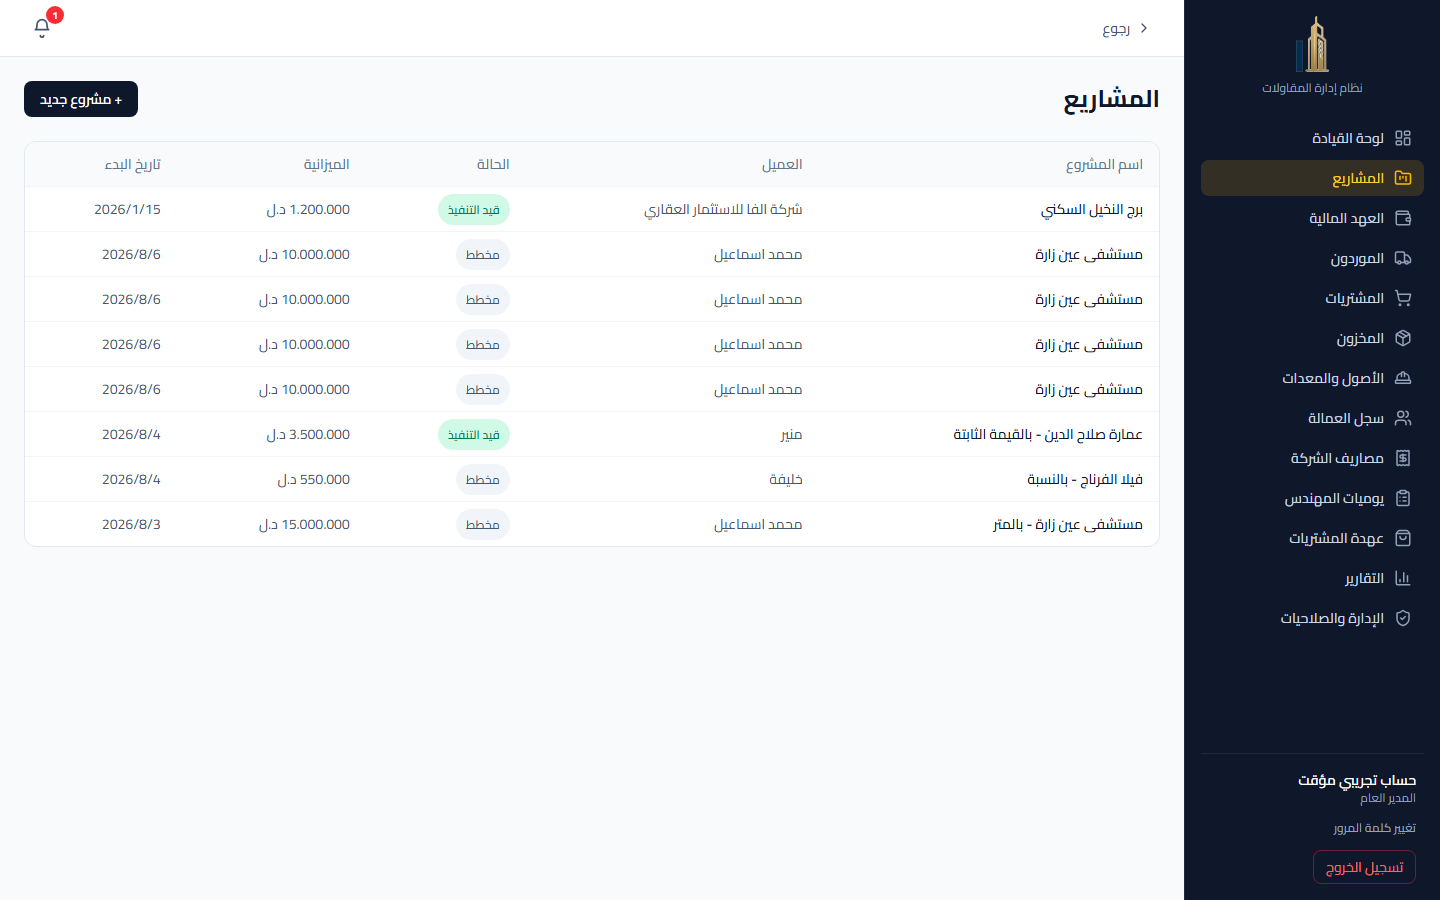Click تغيير كلمة المرور link
The image size is (1440, 900).
point(1374,828)
